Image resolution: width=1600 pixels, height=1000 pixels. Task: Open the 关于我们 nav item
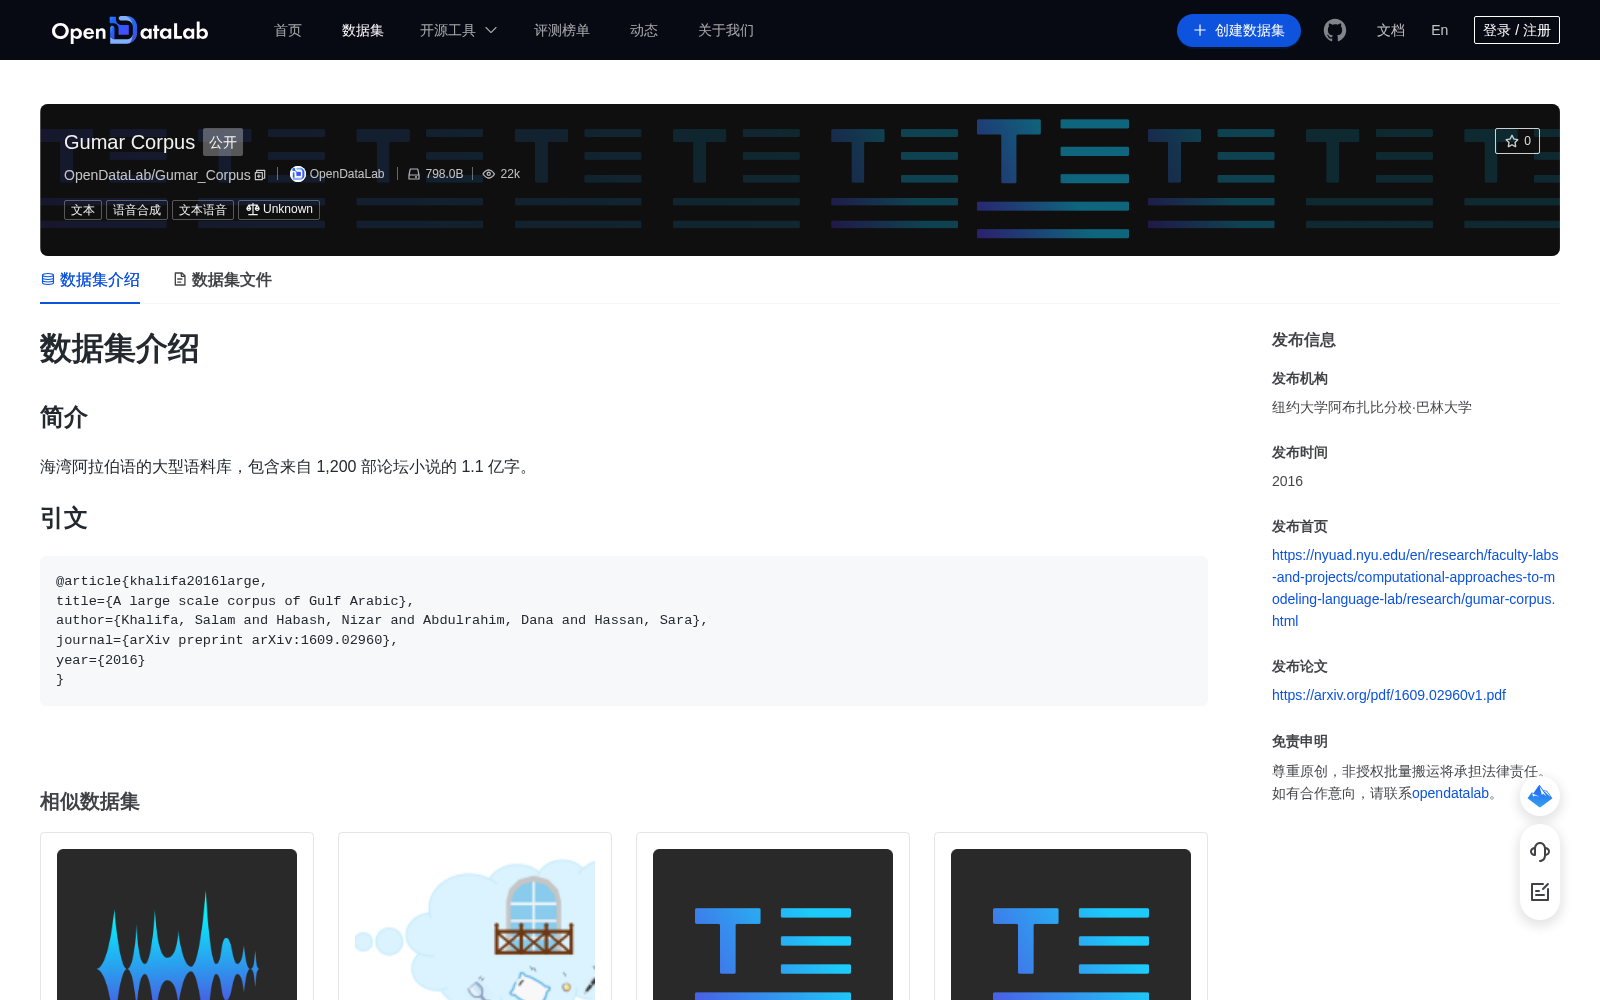tap(726, 30)
